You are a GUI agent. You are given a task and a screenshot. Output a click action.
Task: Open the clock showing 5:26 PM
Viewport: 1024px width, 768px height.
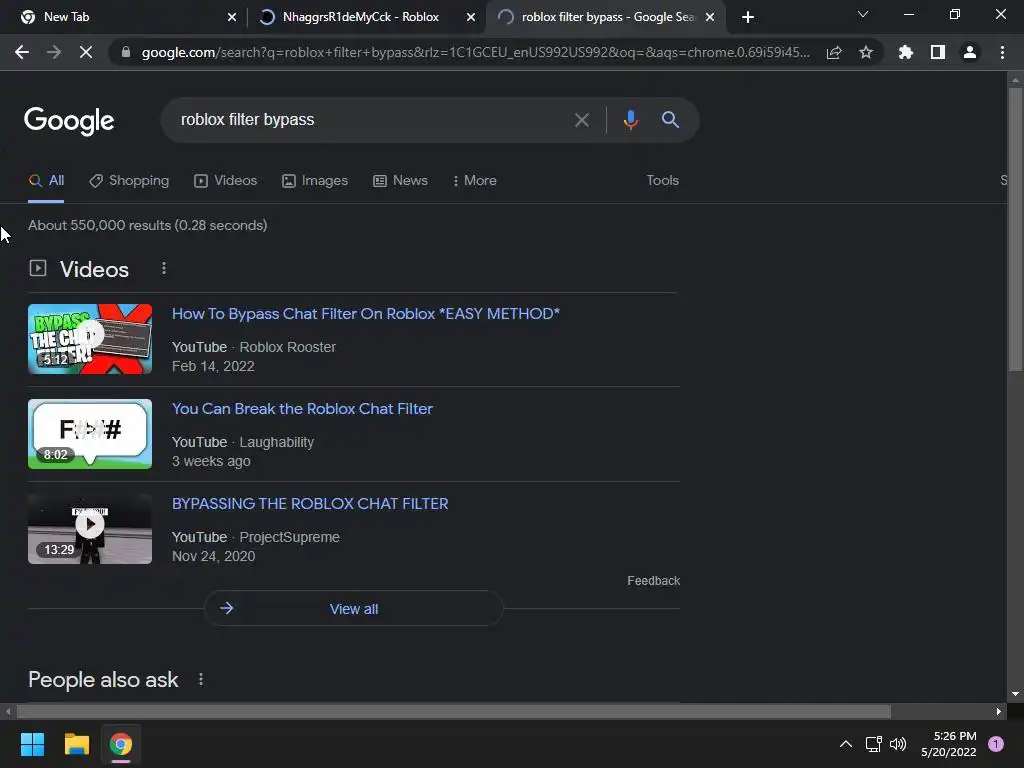(949, 744)
